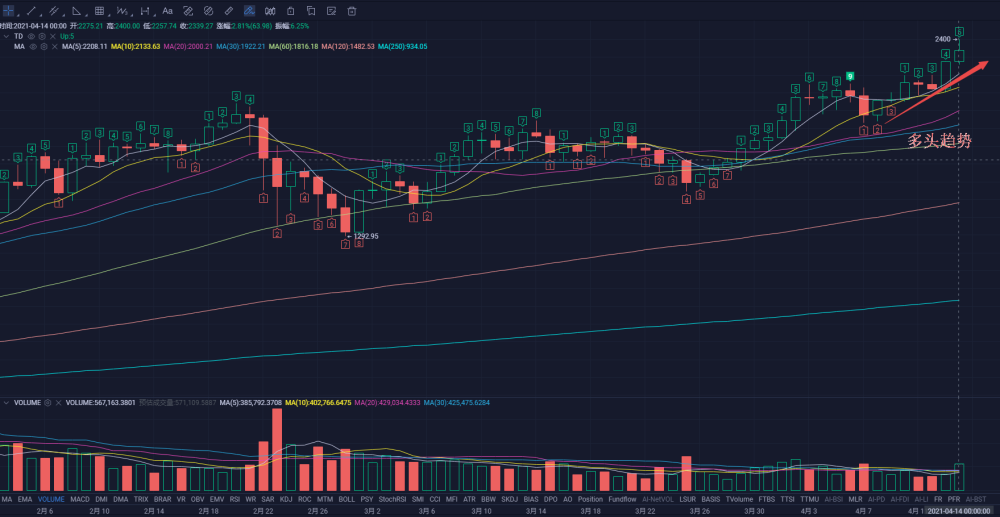Click the first eraser-style tool icon
Screen dimensions: 1000x517
click(x=188, y=11)
